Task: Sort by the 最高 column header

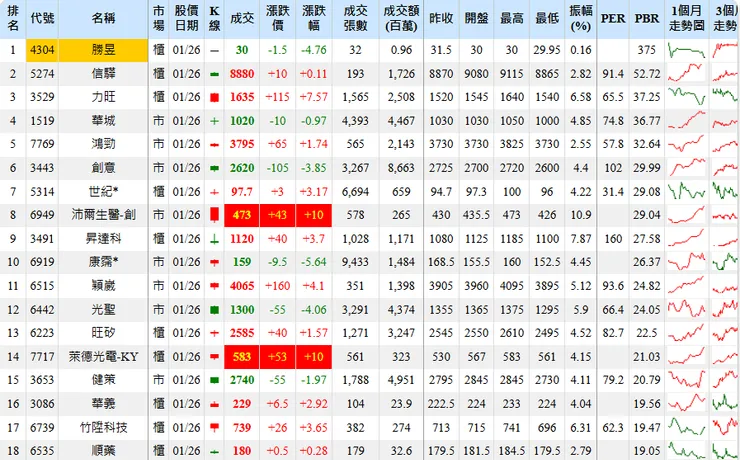Action: (512, 18)
